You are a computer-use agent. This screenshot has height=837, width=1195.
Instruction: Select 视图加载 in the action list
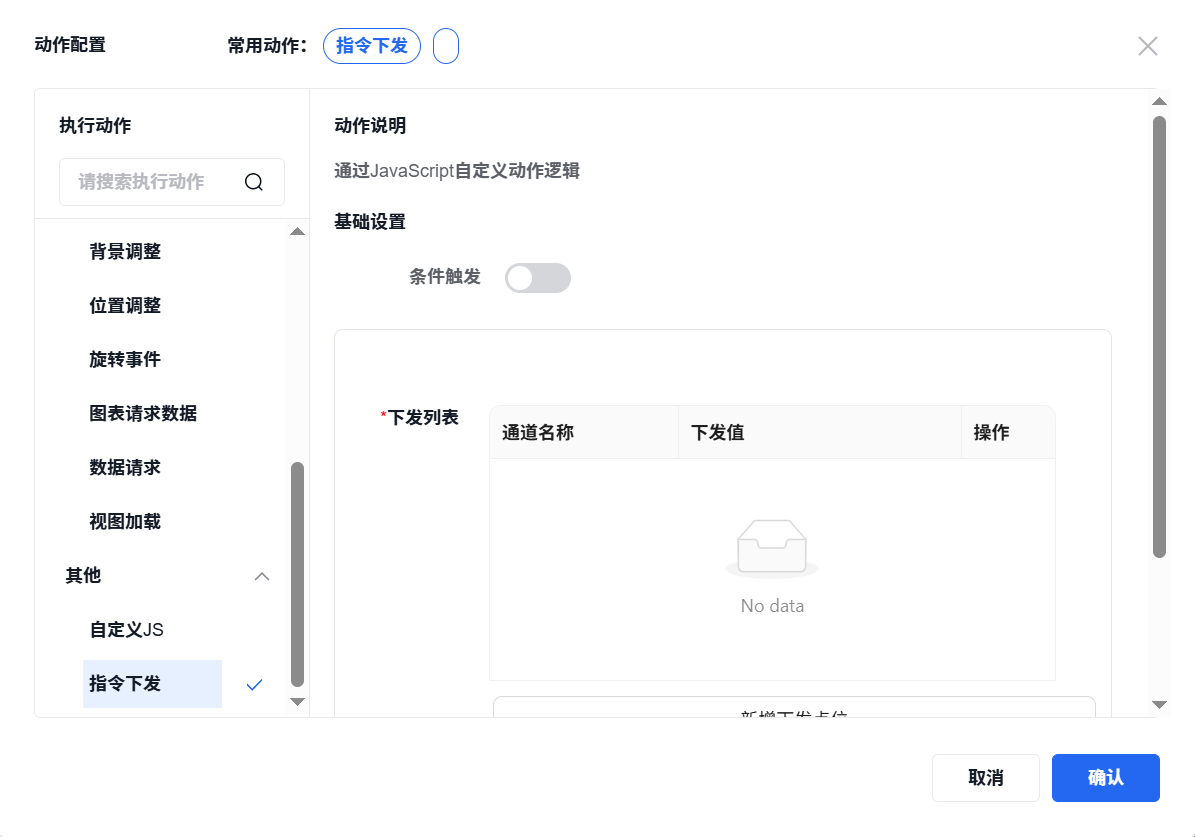coord(125,521)
